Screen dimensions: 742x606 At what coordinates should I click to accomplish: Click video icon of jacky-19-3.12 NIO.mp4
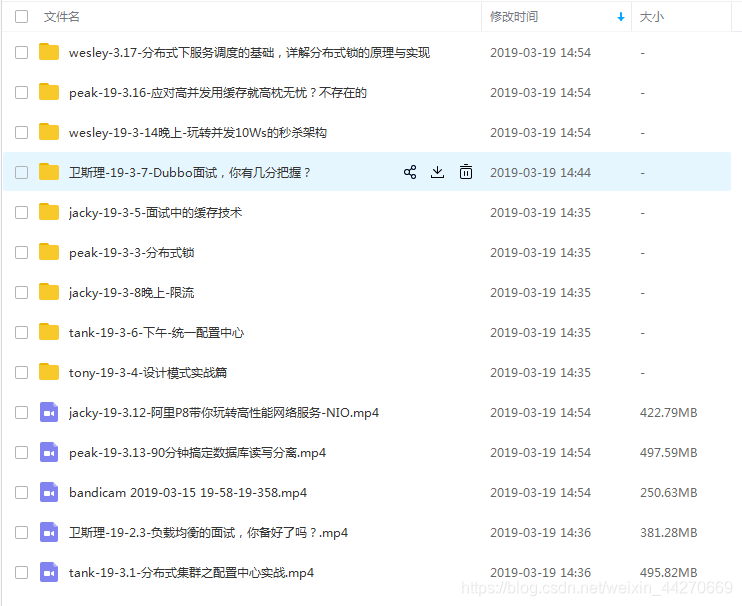point(49,412)
